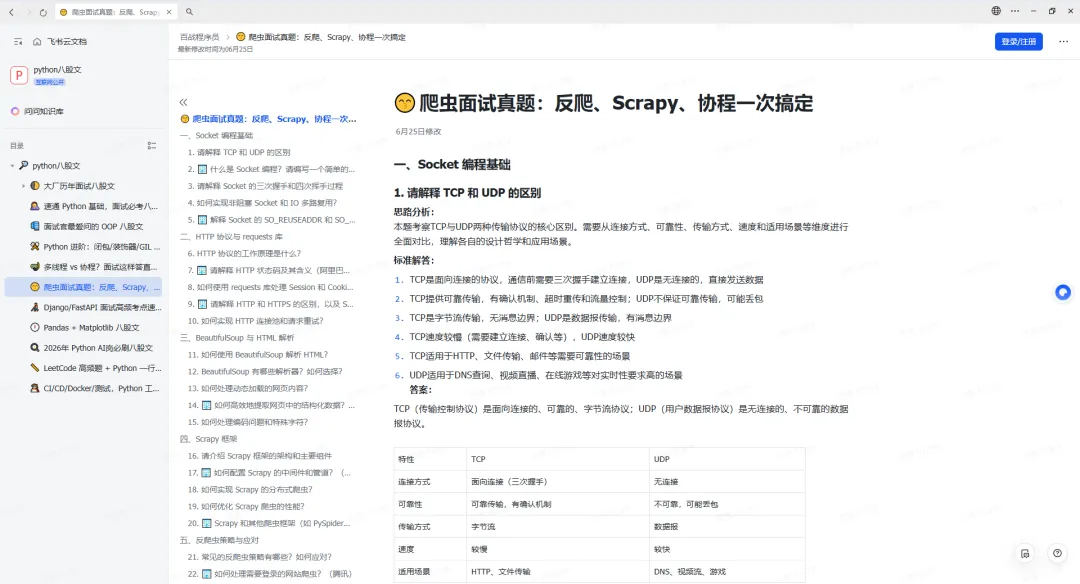Collapse the left sidebar with the fold icon

coord(18,42)
